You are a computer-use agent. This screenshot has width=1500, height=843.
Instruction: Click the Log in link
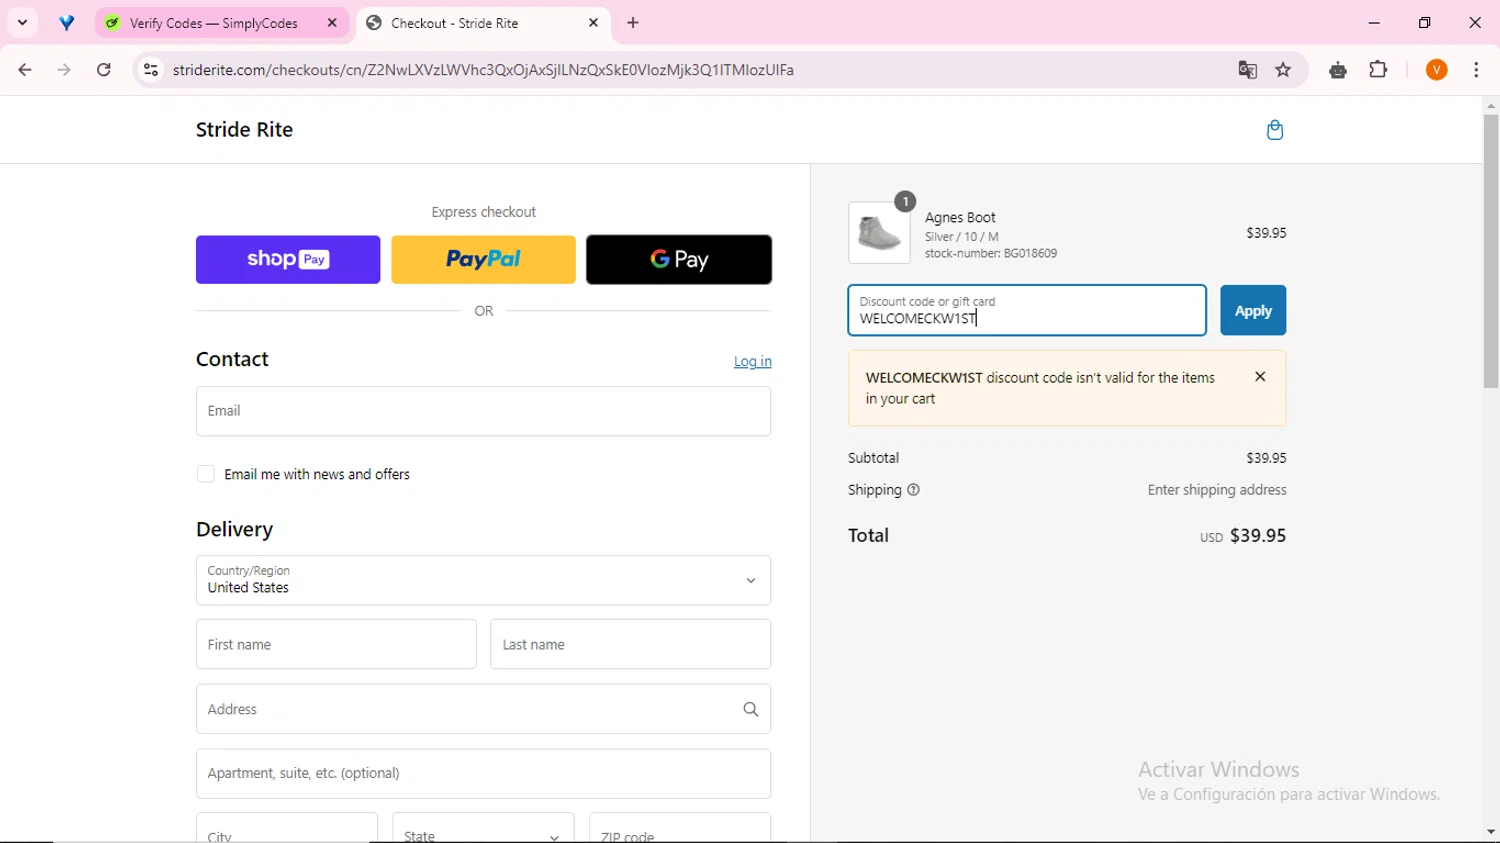point(753,362)
